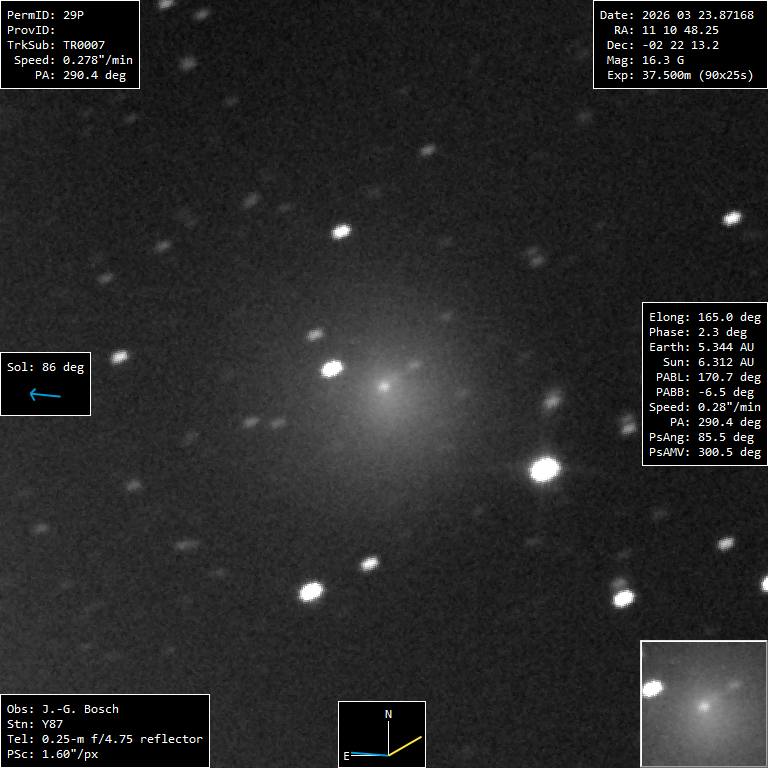This screenshot has width=768, height=768.
Task: Click the TrkSub: TR0007 label
Action: (56, 45)
